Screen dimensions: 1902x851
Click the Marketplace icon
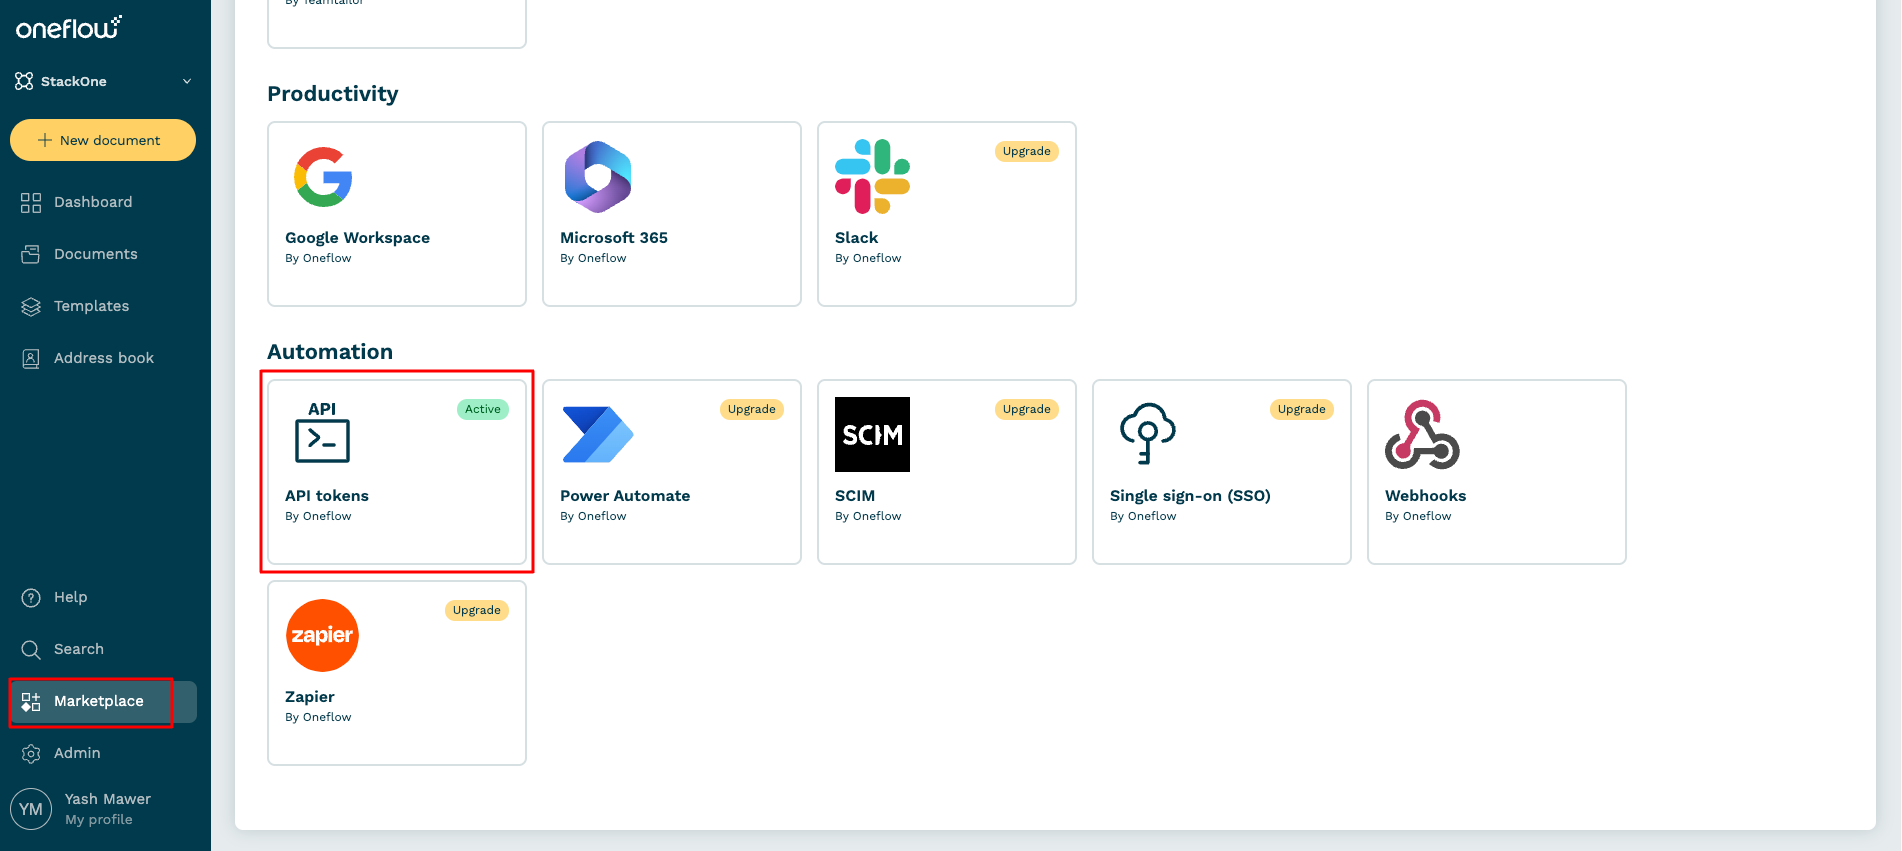[x=31, y=702]
